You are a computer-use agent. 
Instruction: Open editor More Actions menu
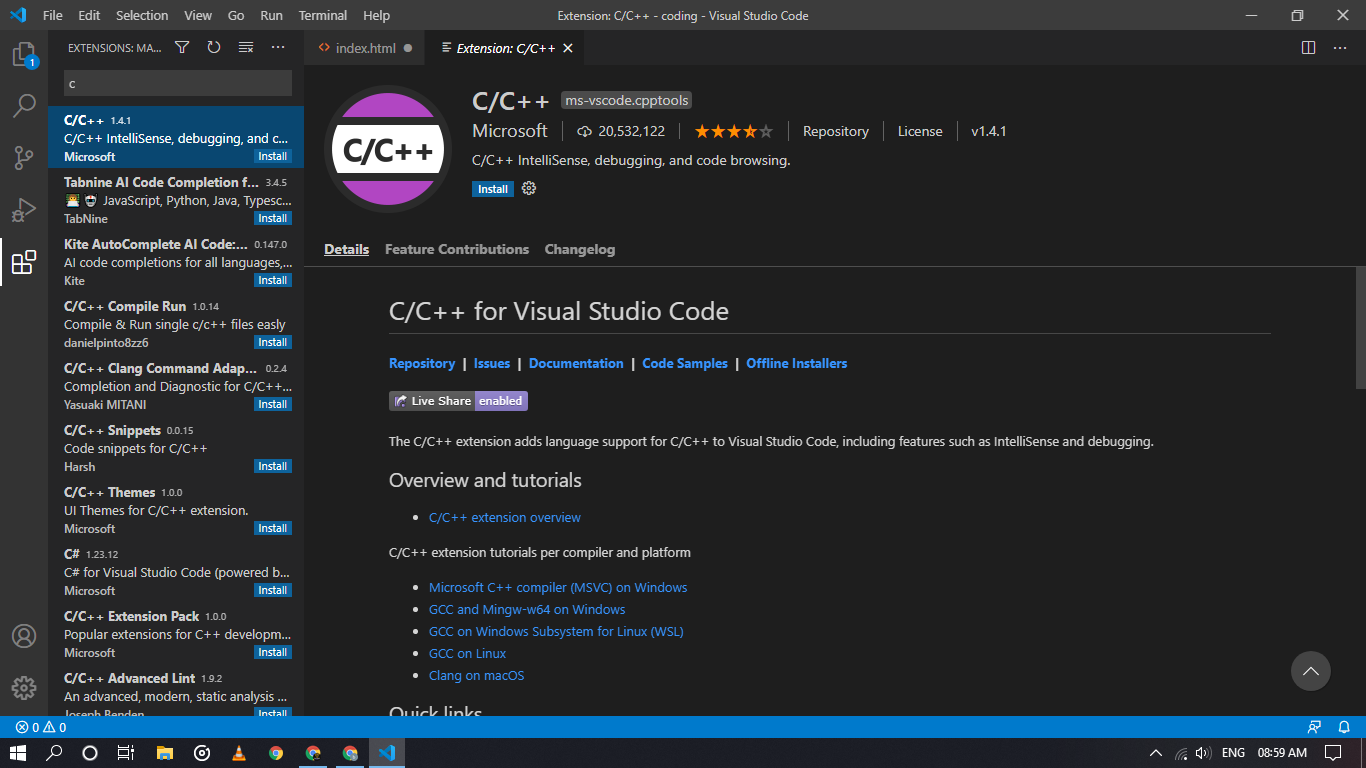[x=1340, y=48]
